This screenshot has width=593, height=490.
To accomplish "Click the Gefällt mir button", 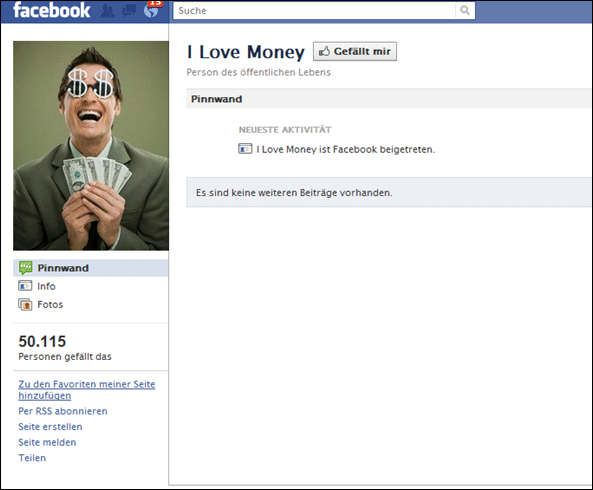I will pos(355,51).
